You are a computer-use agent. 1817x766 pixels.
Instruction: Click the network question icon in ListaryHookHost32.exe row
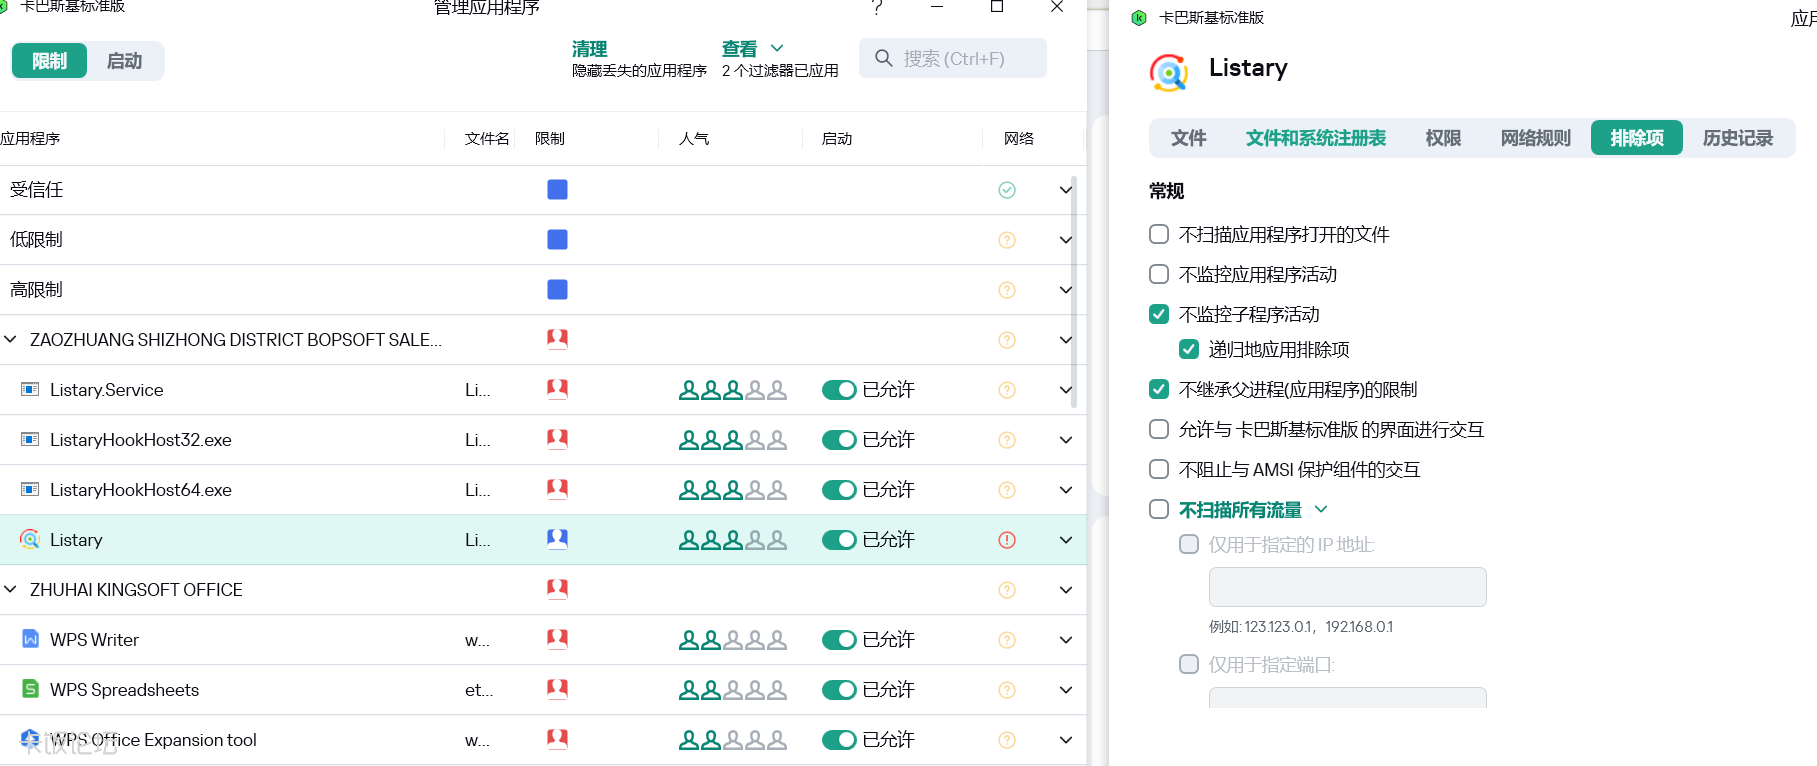coord(1007,440)
